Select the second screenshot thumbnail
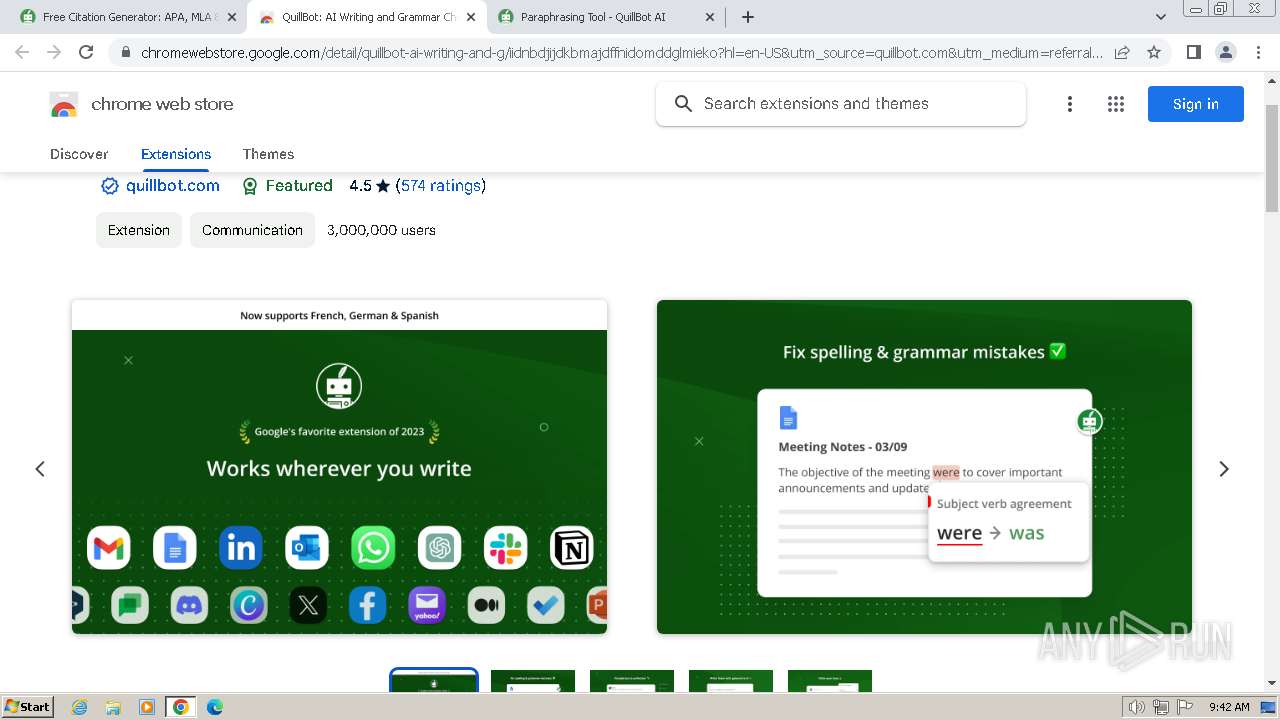 click(533, 681)
